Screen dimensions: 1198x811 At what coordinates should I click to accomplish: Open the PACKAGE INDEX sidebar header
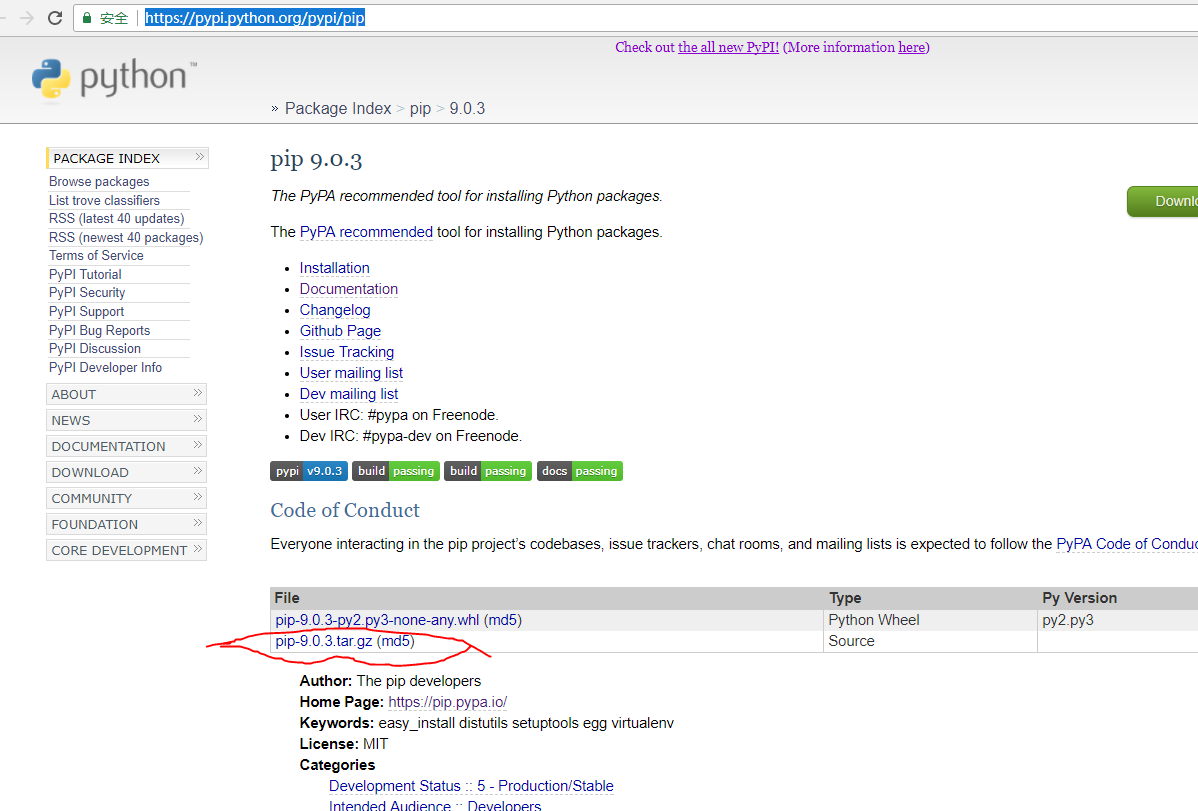coord(127,157)
